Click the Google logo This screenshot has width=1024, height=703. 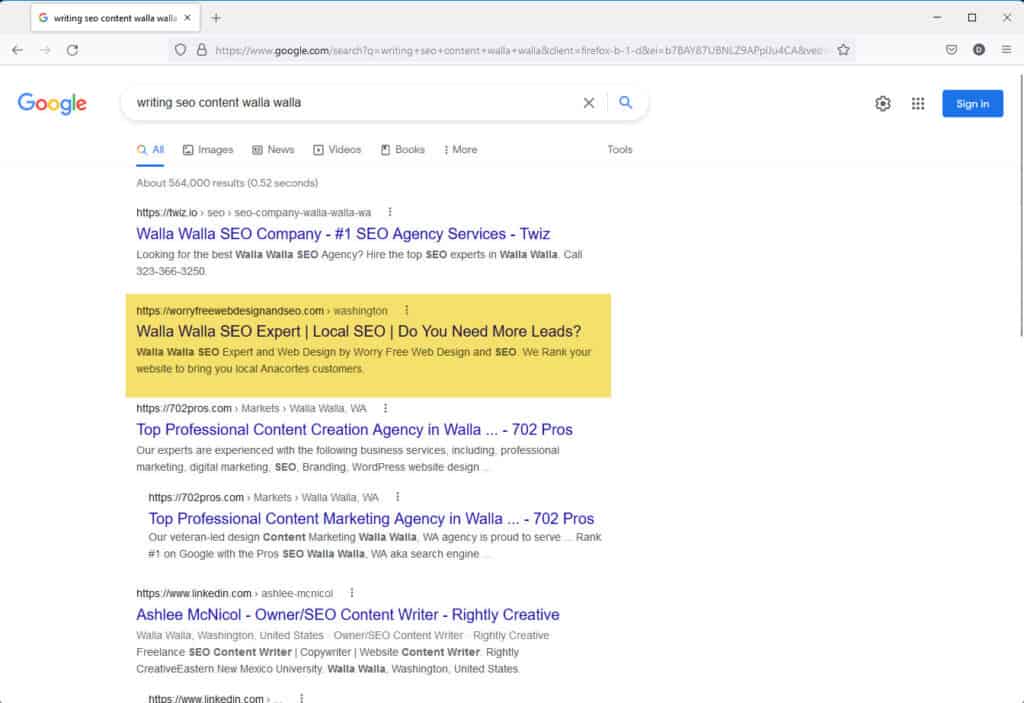tap(52, 103)
